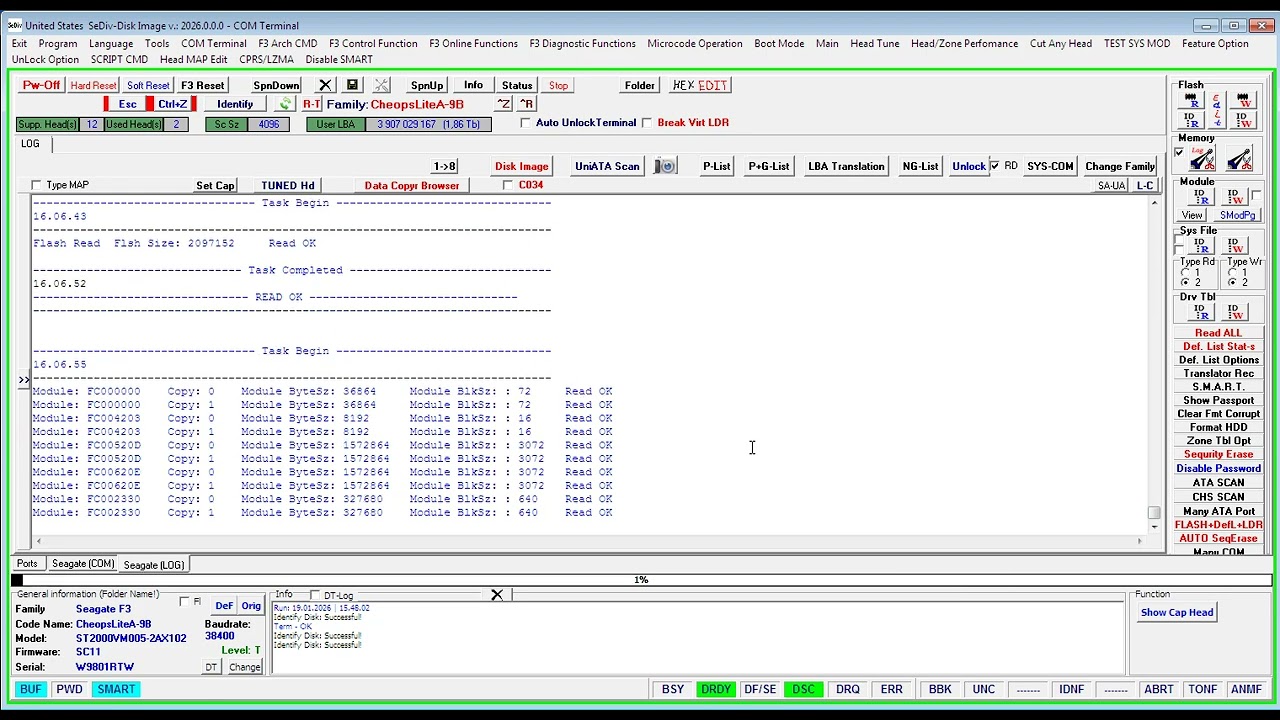Open the Microcode Operation menu
The width and height of the screenshot is (1280, 720).
(695, 44)
